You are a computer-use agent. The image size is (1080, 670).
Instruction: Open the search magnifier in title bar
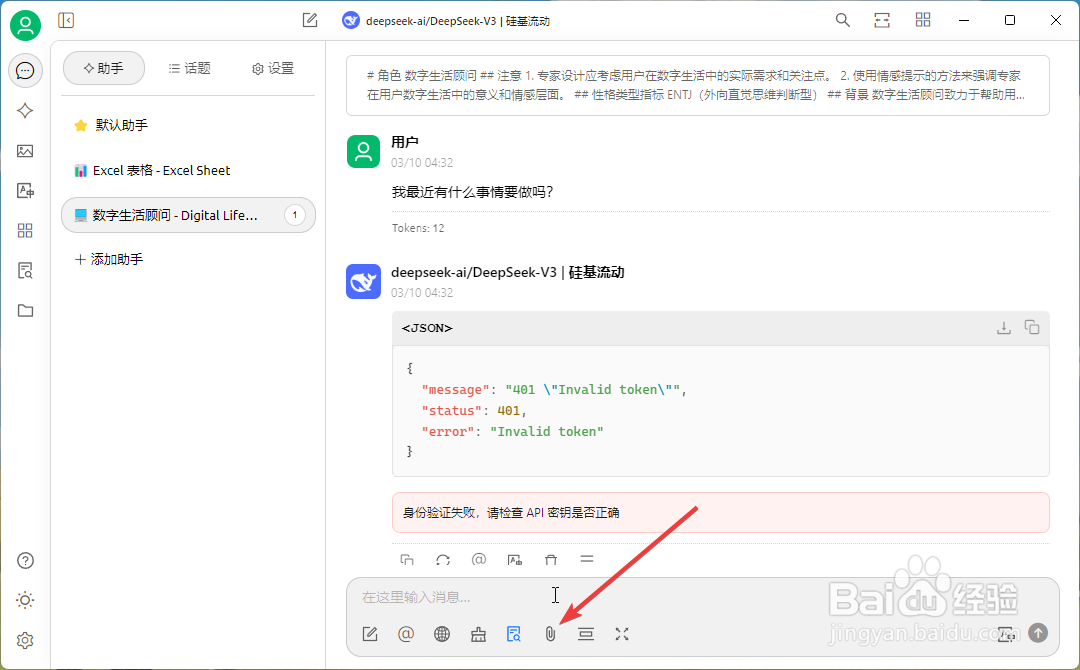pyautogui.click(x=842, y=21)
